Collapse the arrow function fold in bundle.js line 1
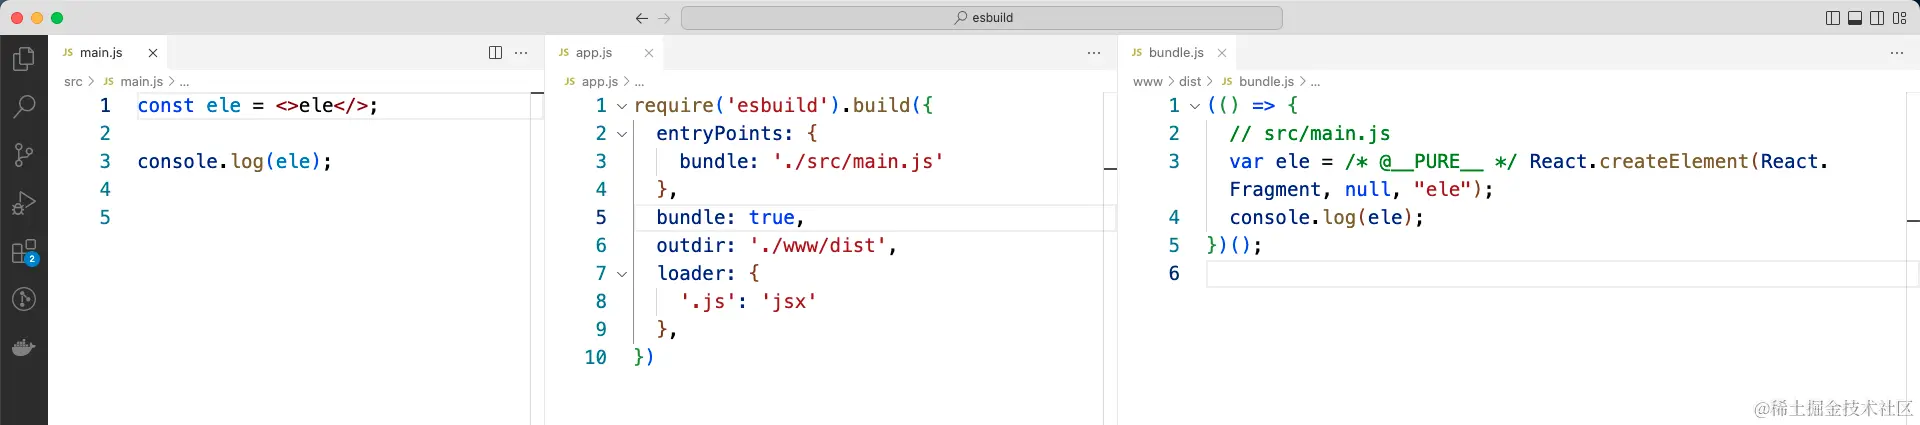The height and width of the screenshot is (425, 1920). click(1195, 106)
